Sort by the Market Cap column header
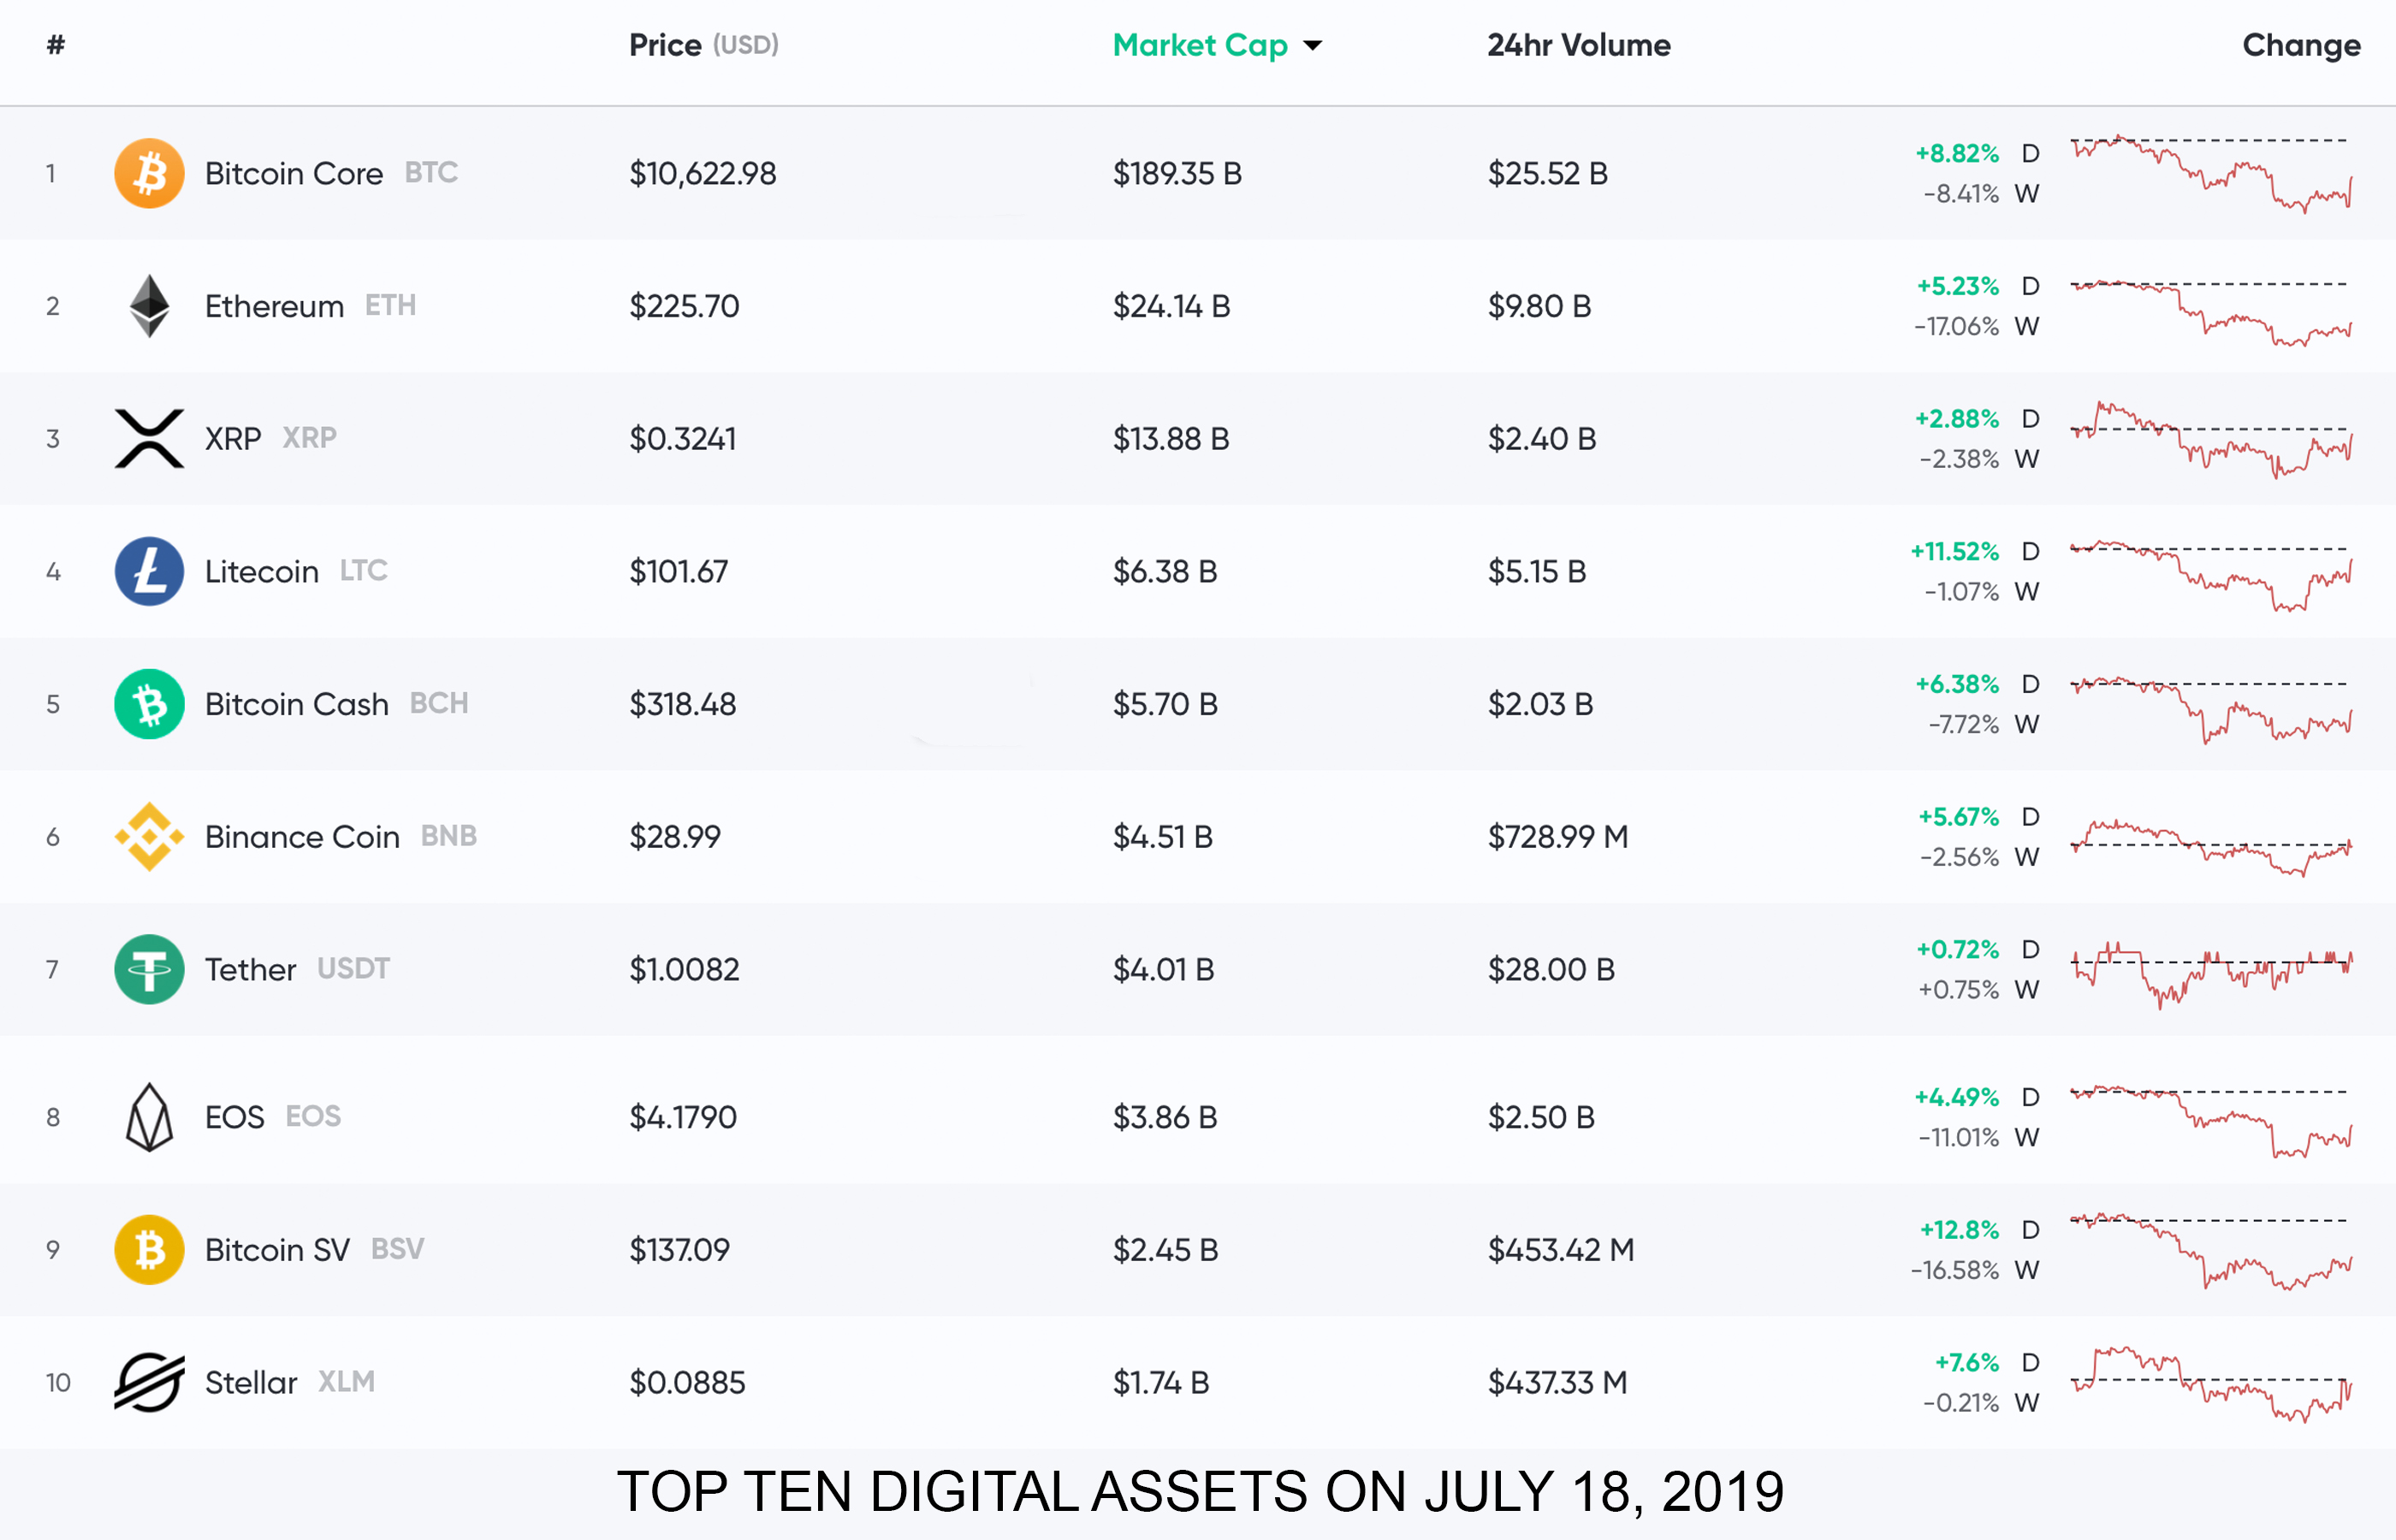Viewport: 2396px width, 1540px height. pos(1199,45)
